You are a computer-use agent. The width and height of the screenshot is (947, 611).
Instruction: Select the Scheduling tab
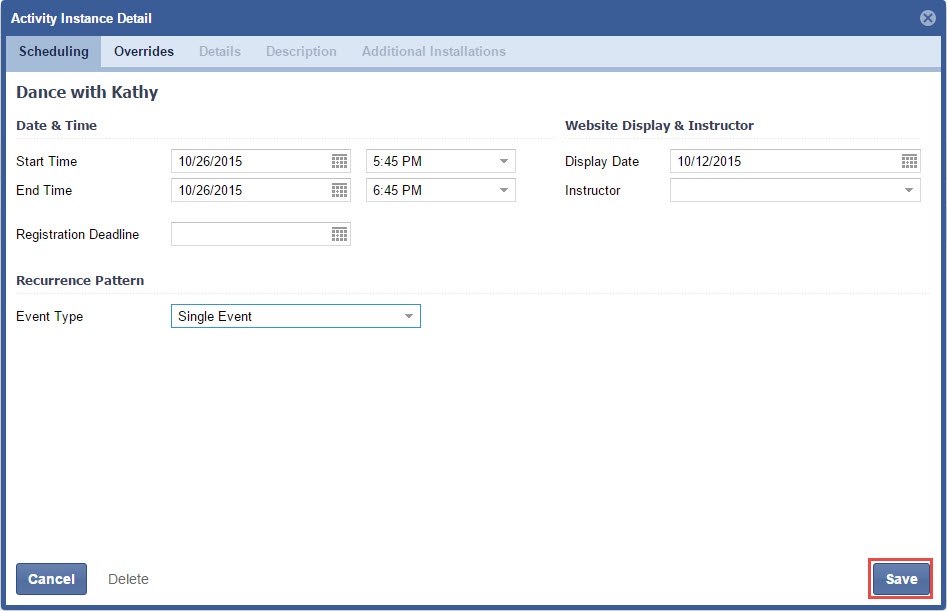[54, 51]
